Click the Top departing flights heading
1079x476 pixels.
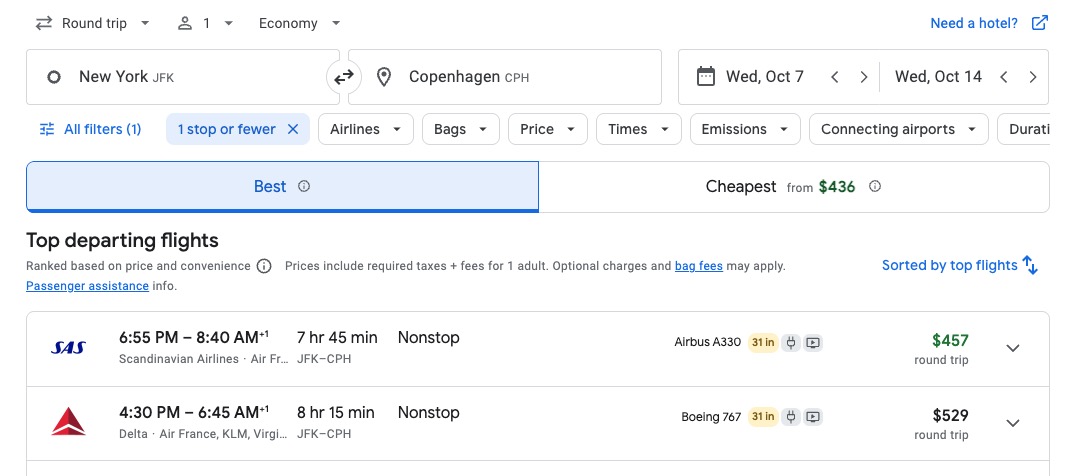pyautogui.click(x=122, y=240)
